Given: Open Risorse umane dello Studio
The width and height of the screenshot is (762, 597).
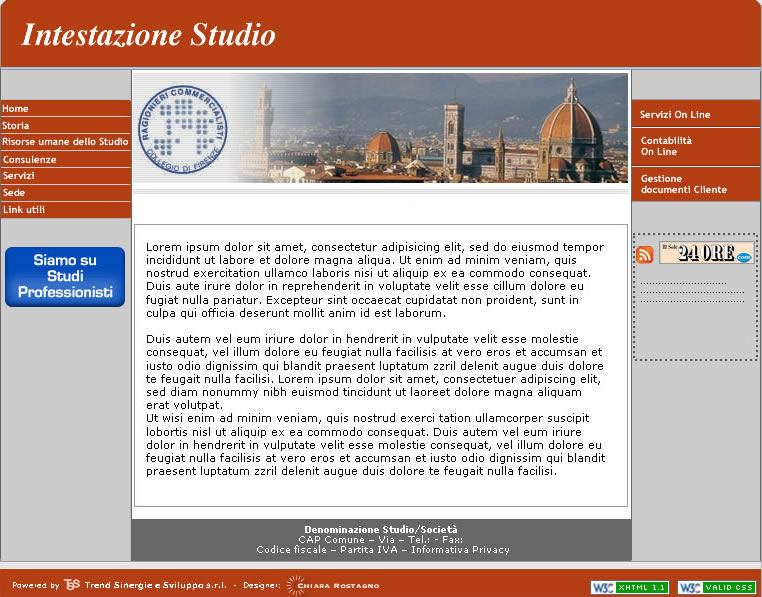Looking at the screenshot, I should point(66,142).
